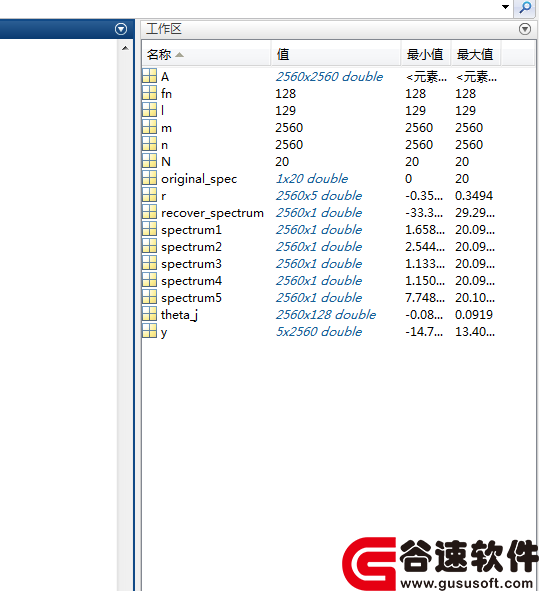Open the dropdown arrow beside search icon
539x591 pixels.
coord(505,7)
